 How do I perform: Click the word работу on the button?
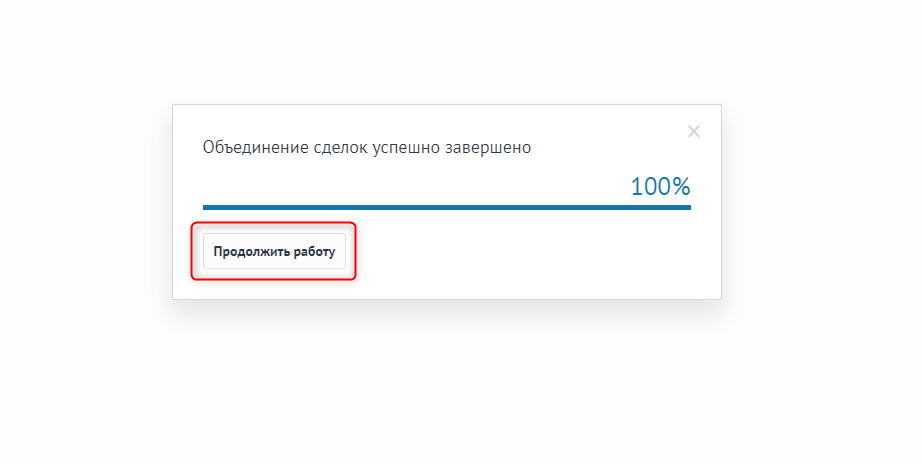coord(315,252)
